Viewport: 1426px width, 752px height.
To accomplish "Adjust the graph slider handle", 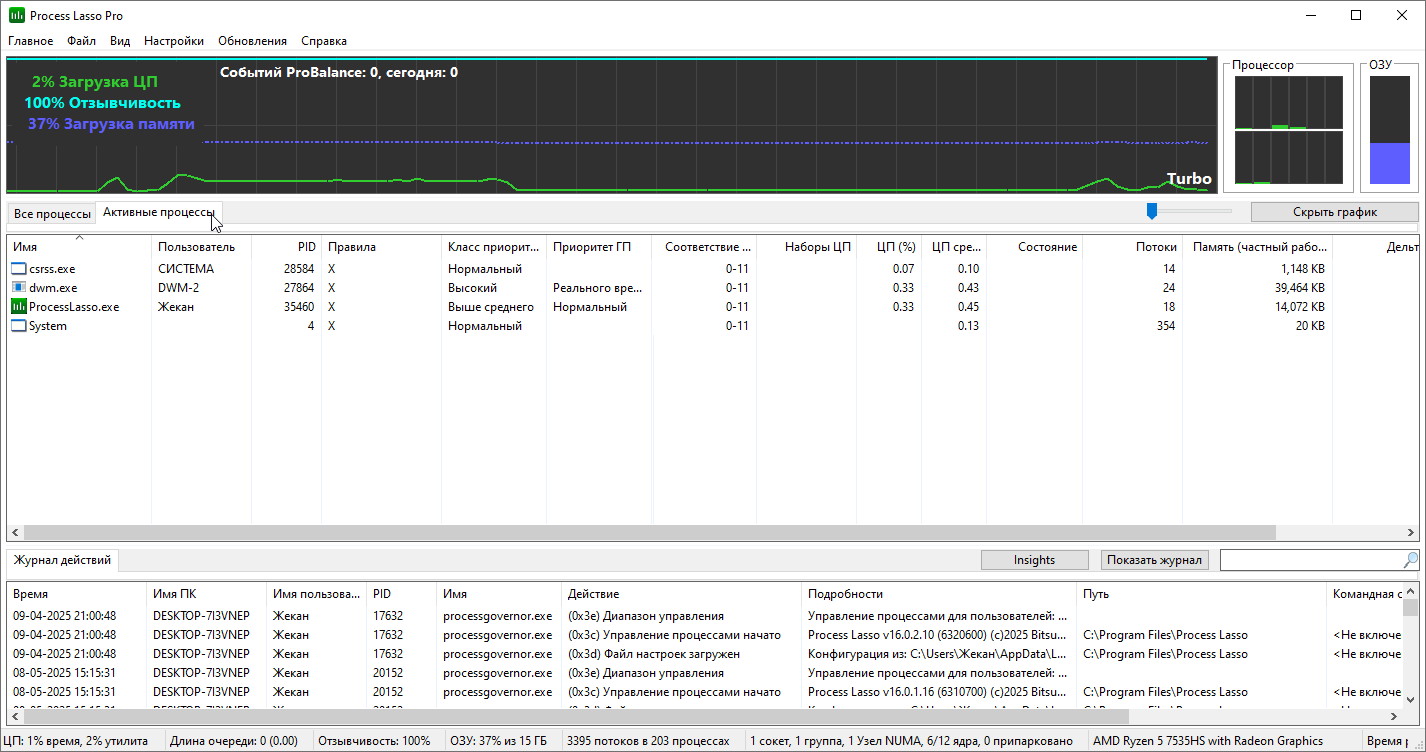I will pos(1152,211).
